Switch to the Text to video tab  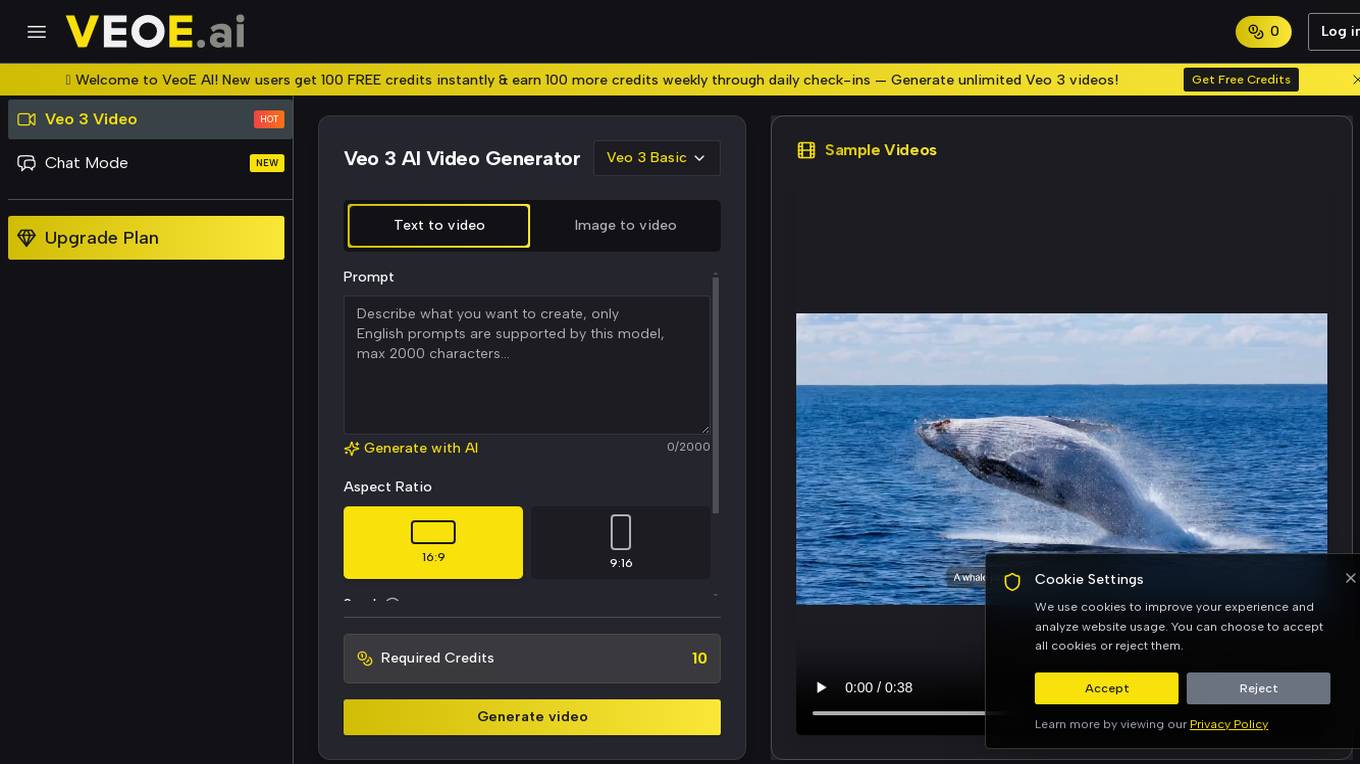[x=439, y=225]
